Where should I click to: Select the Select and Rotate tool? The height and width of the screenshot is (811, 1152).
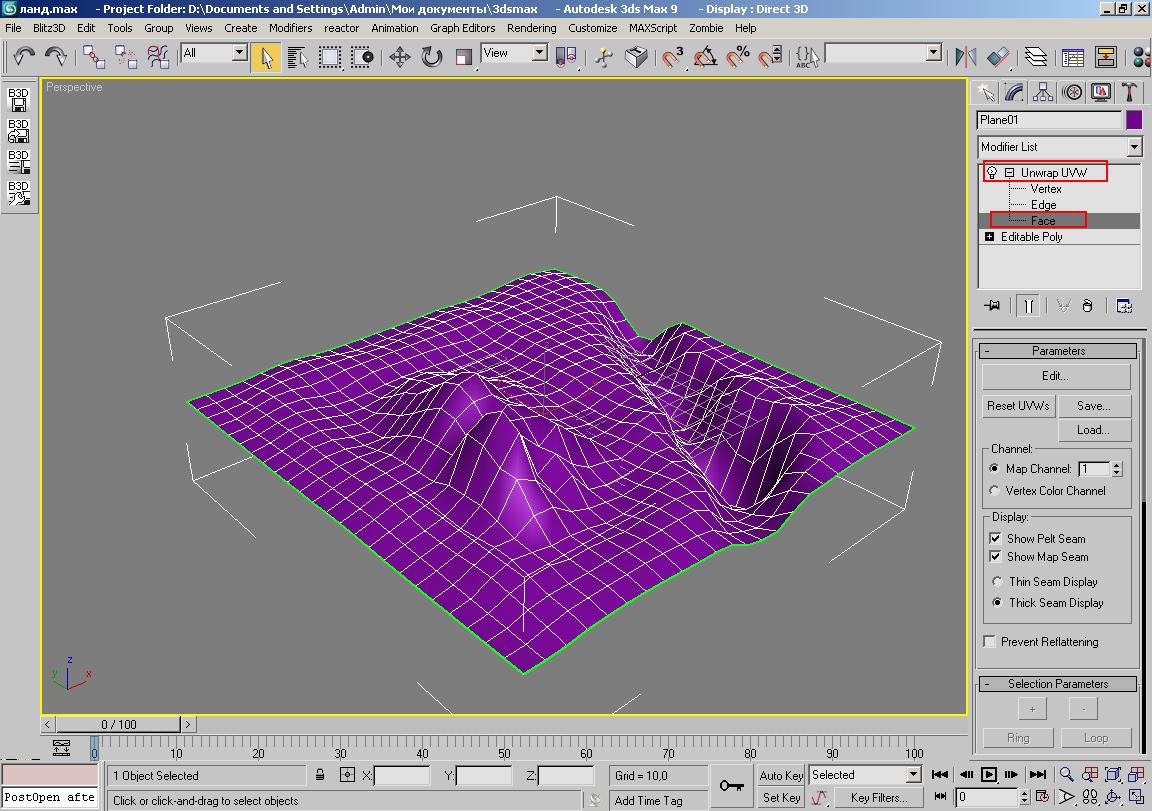[x=432, y=57]
